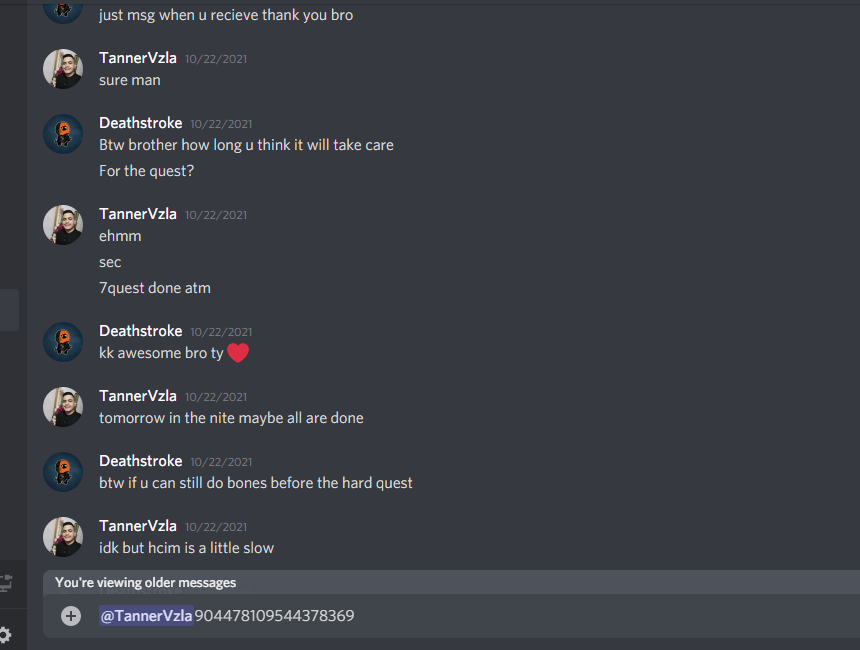Click TannerVzla avatar beside 'idk but hcim'
The width and height of the screenshot is (860, 650).
coord(63,537)
